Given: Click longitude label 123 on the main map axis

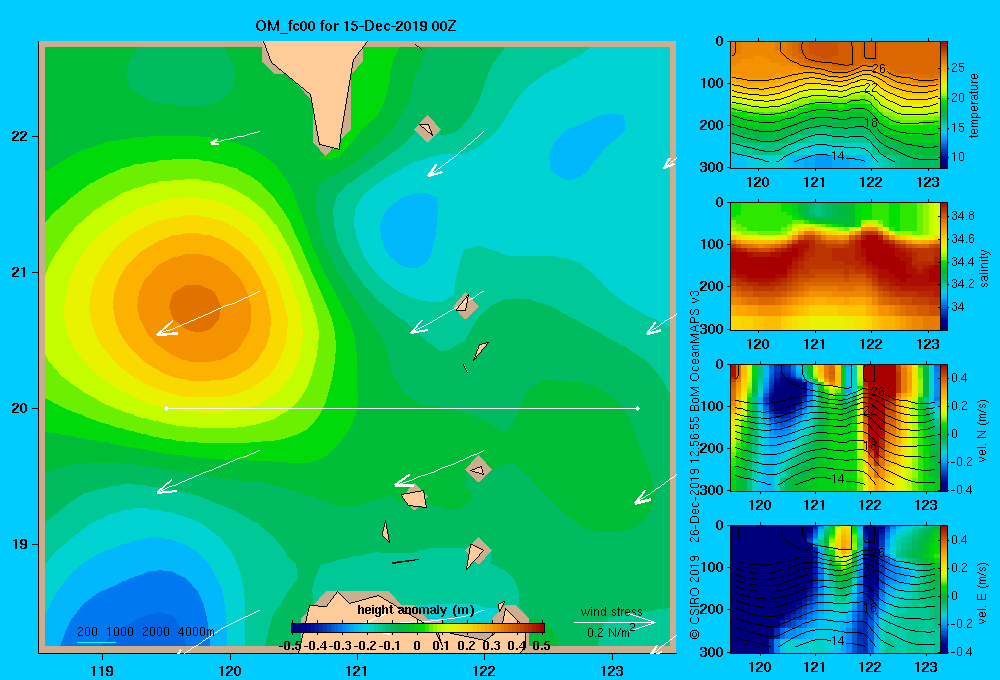Looking at the screenshot, I should [612, 670].
